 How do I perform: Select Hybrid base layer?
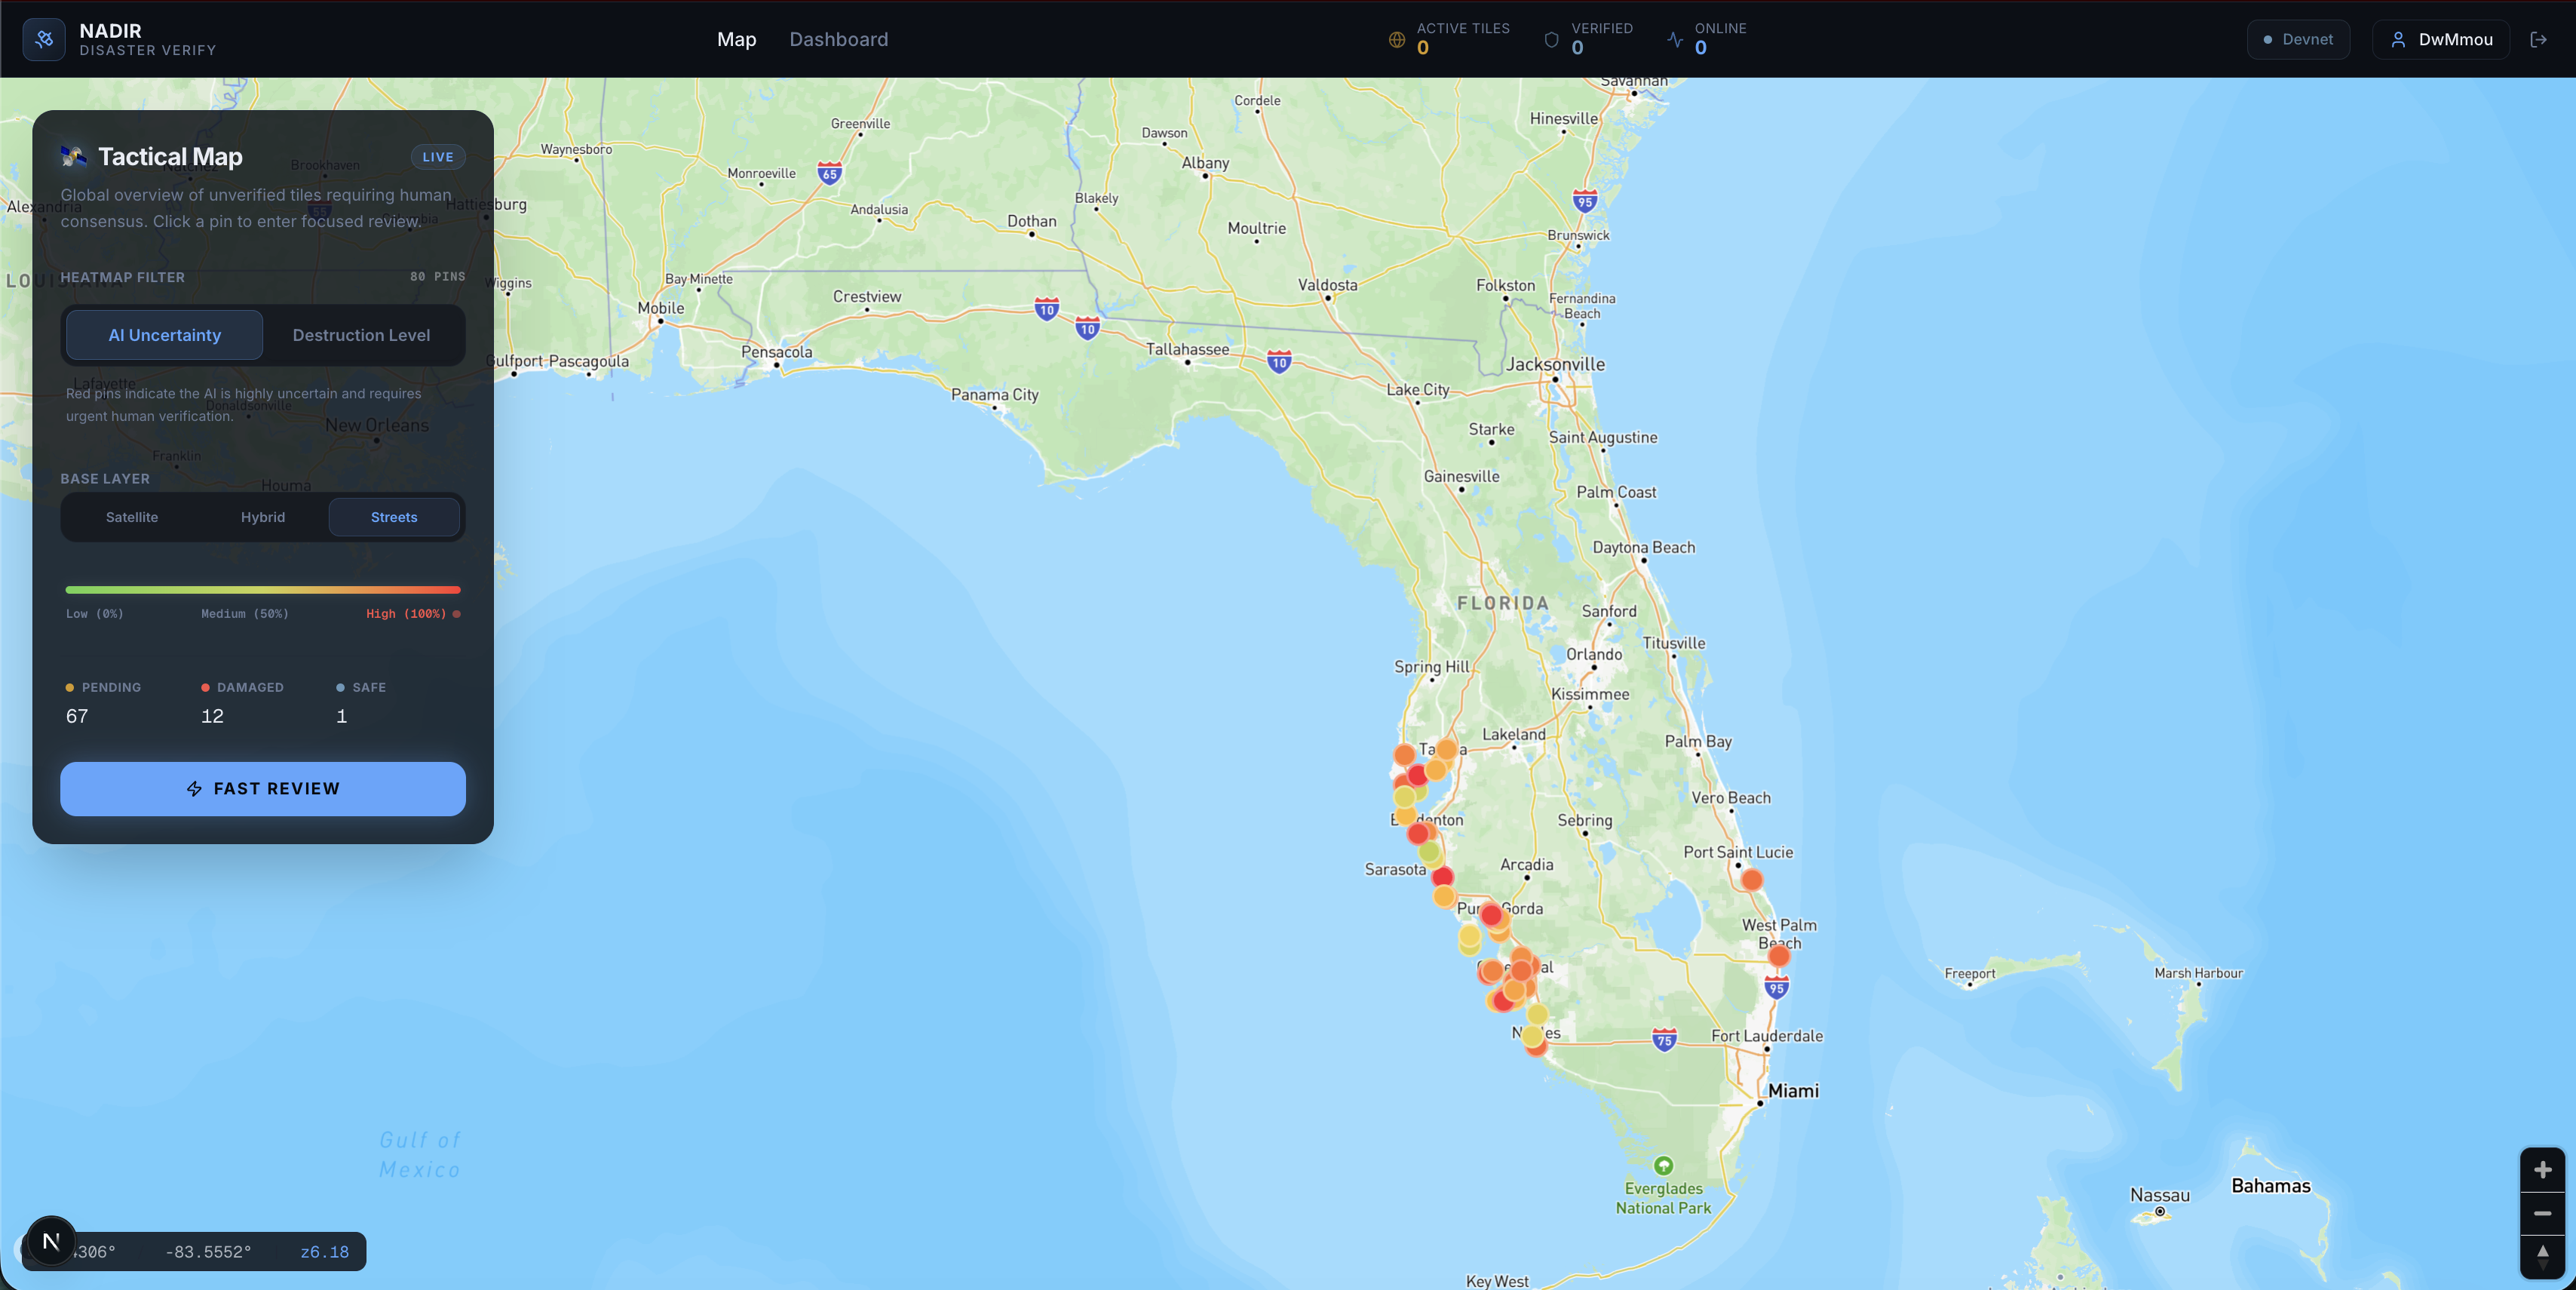click(x=263, y=517)
